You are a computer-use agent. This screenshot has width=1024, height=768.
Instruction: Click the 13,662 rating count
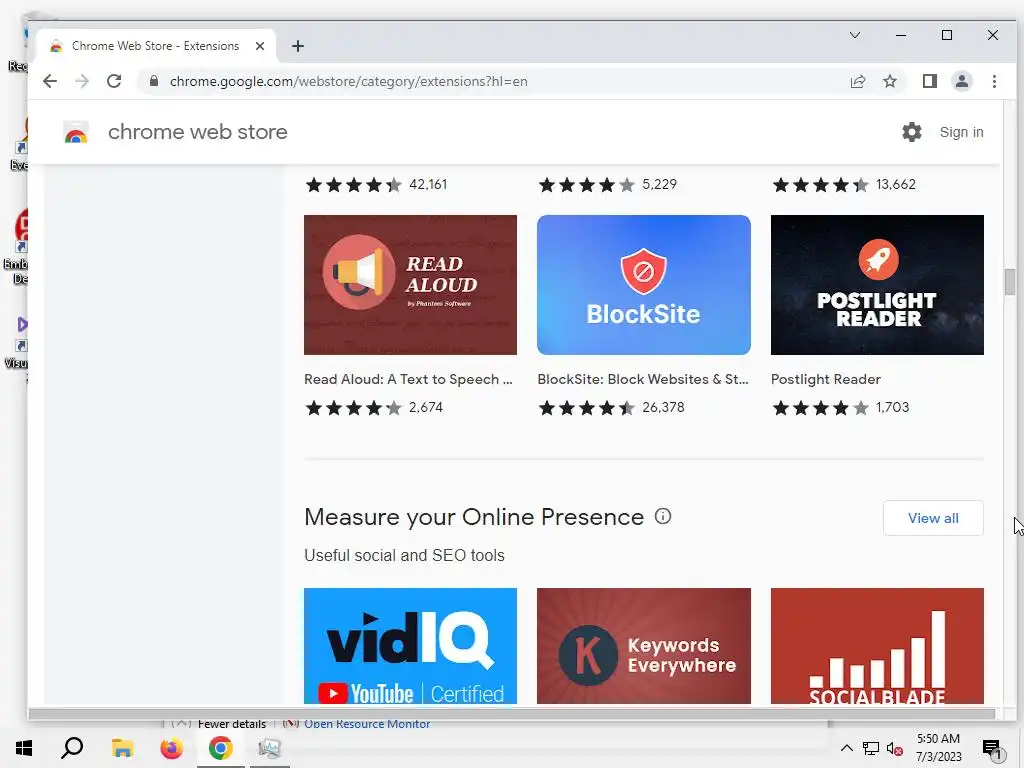click(x=895, y=184)
